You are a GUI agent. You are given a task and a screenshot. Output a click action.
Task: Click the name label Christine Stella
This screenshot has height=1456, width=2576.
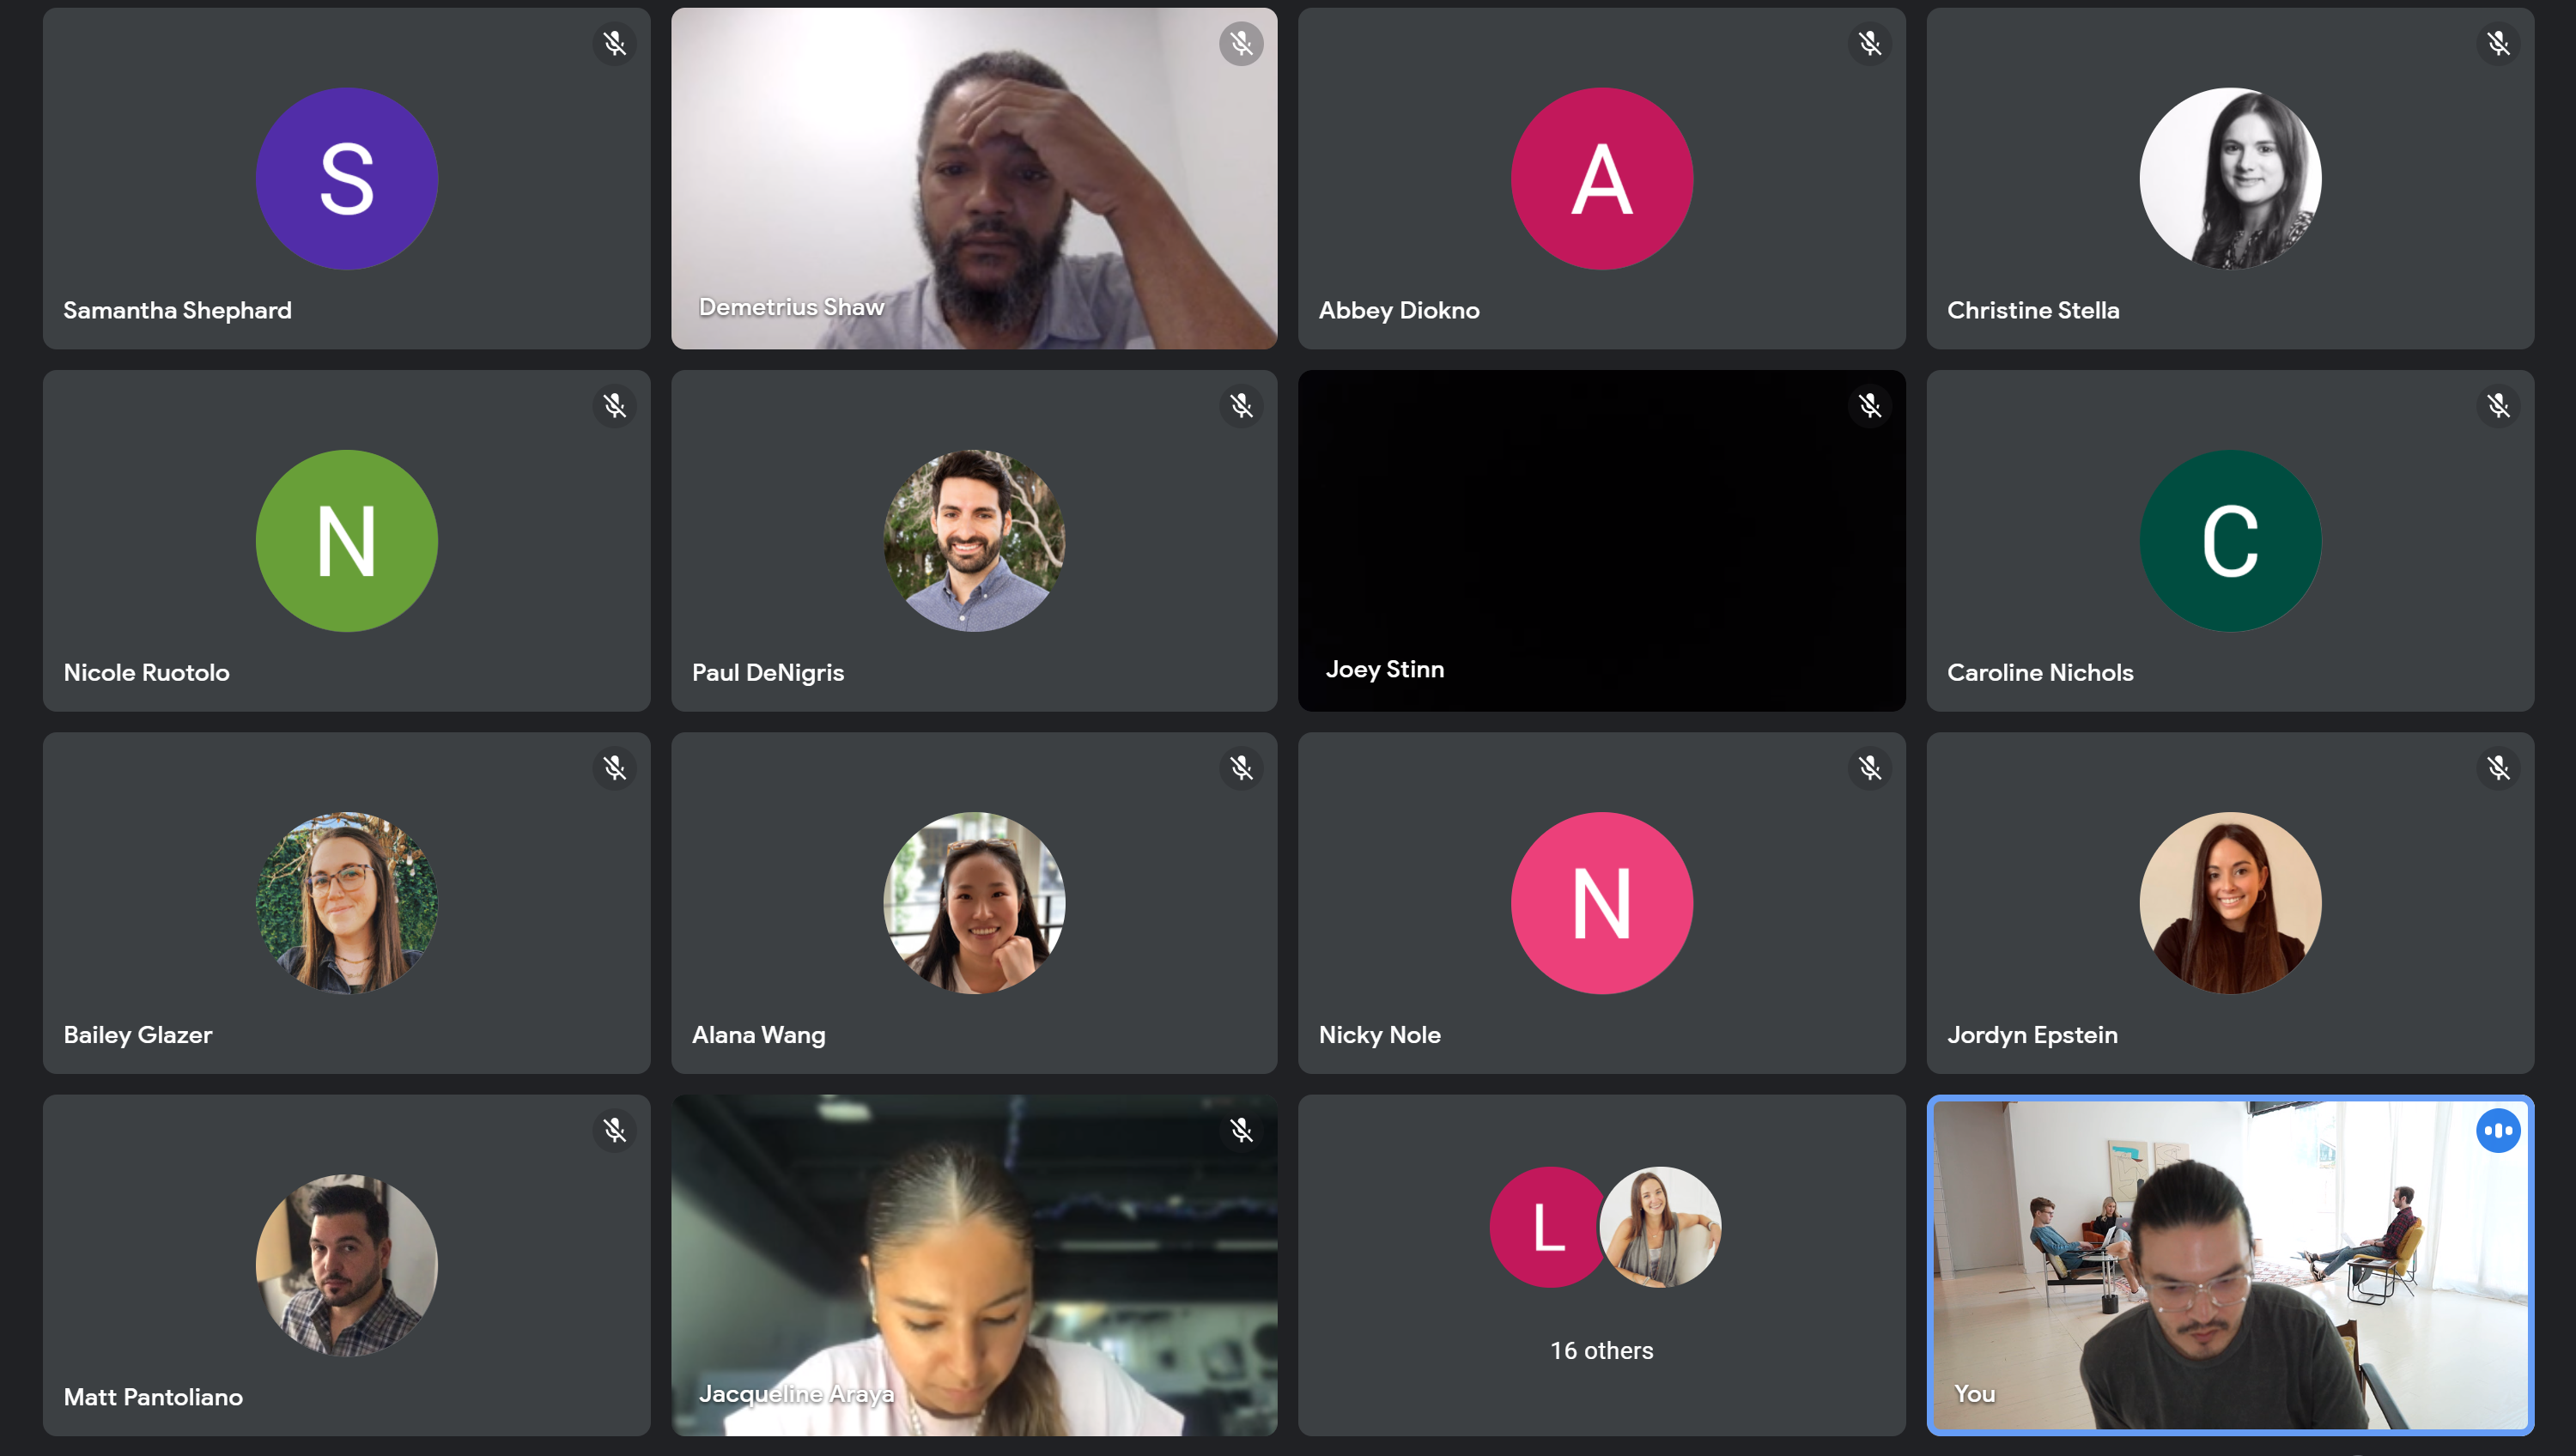[x=2033, y=310]
